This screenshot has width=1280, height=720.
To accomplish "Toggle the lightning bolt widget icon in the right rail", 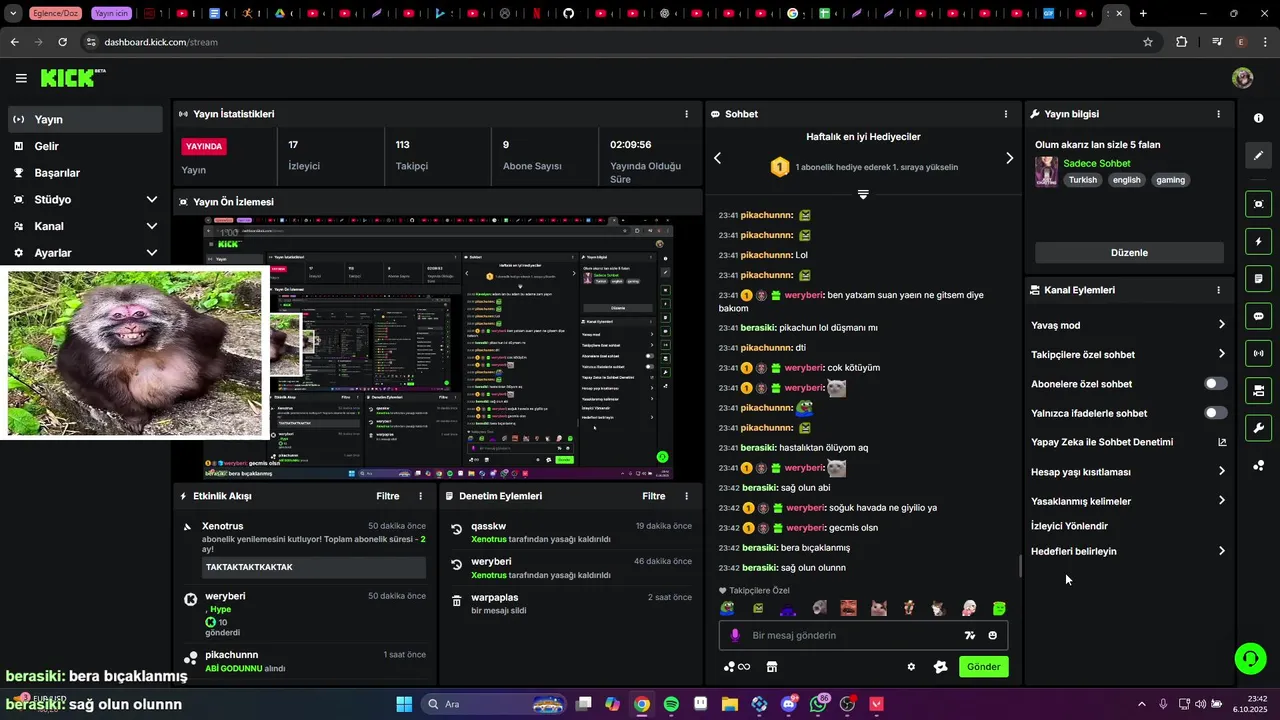I will (1258, 241).
